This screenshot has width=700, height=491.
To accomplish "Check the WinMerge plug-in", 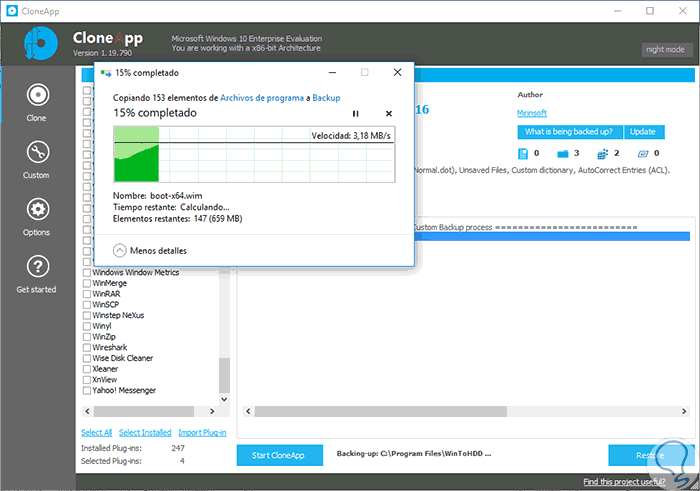I will coord(87,283).
